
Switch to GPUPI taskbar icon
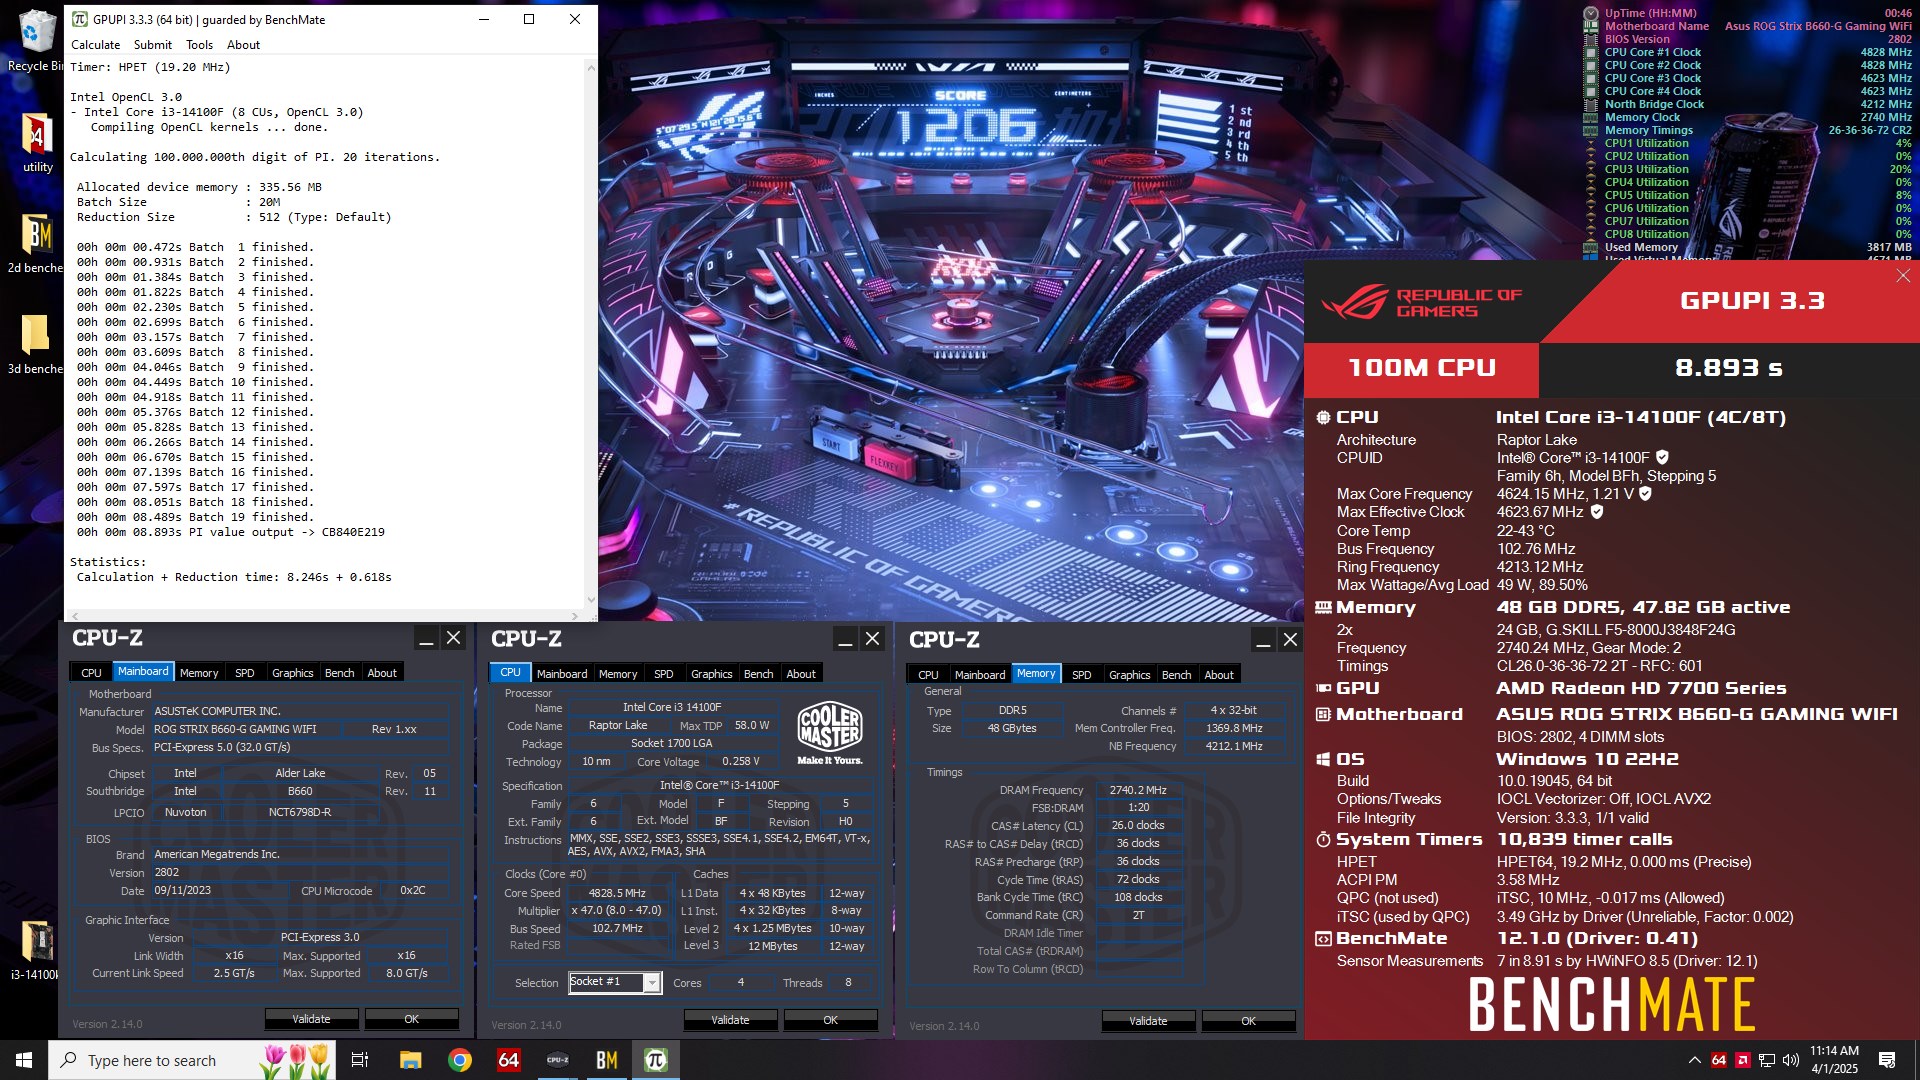coord(656,1060)
